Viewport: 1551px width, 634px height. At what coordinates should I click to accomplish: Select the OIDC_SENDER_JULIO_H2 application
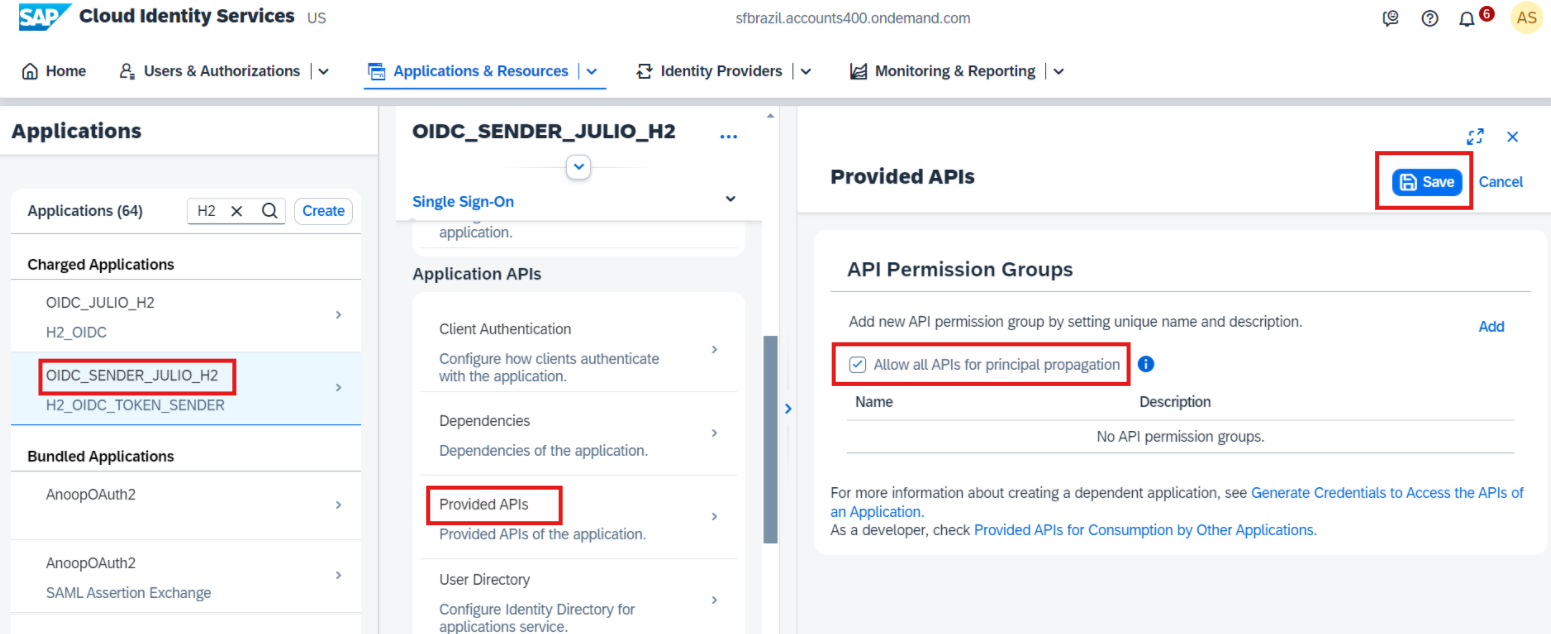tap(186, 388)
